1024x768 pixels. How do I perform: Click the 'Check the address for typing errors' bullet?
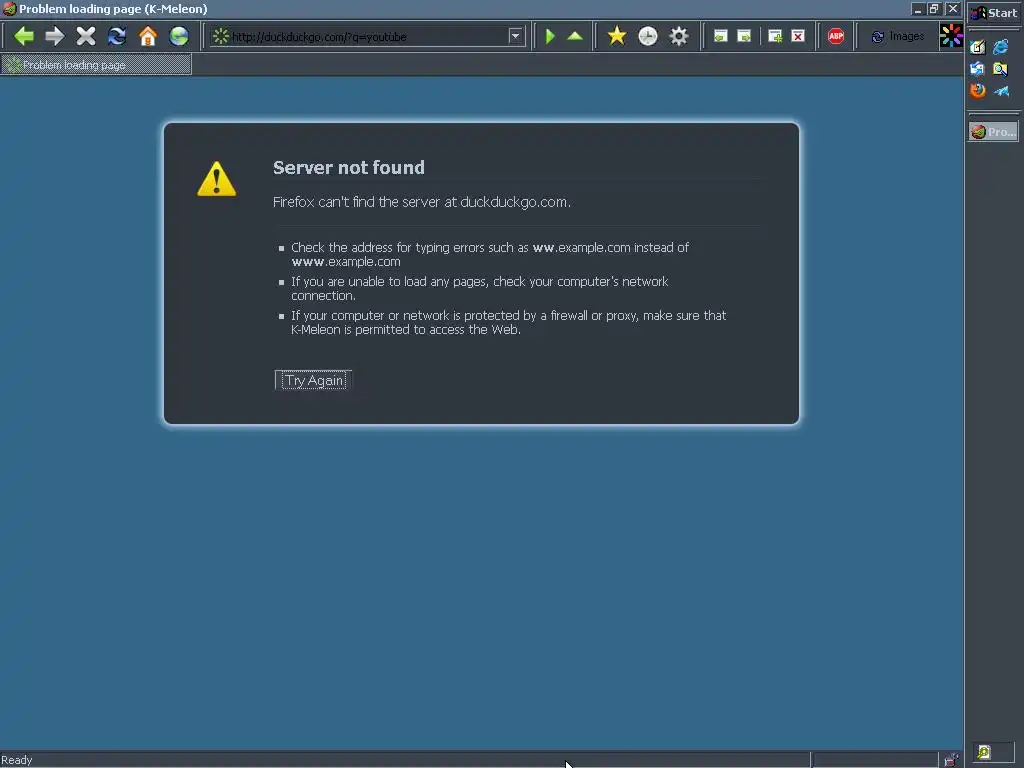click(490, 255)
